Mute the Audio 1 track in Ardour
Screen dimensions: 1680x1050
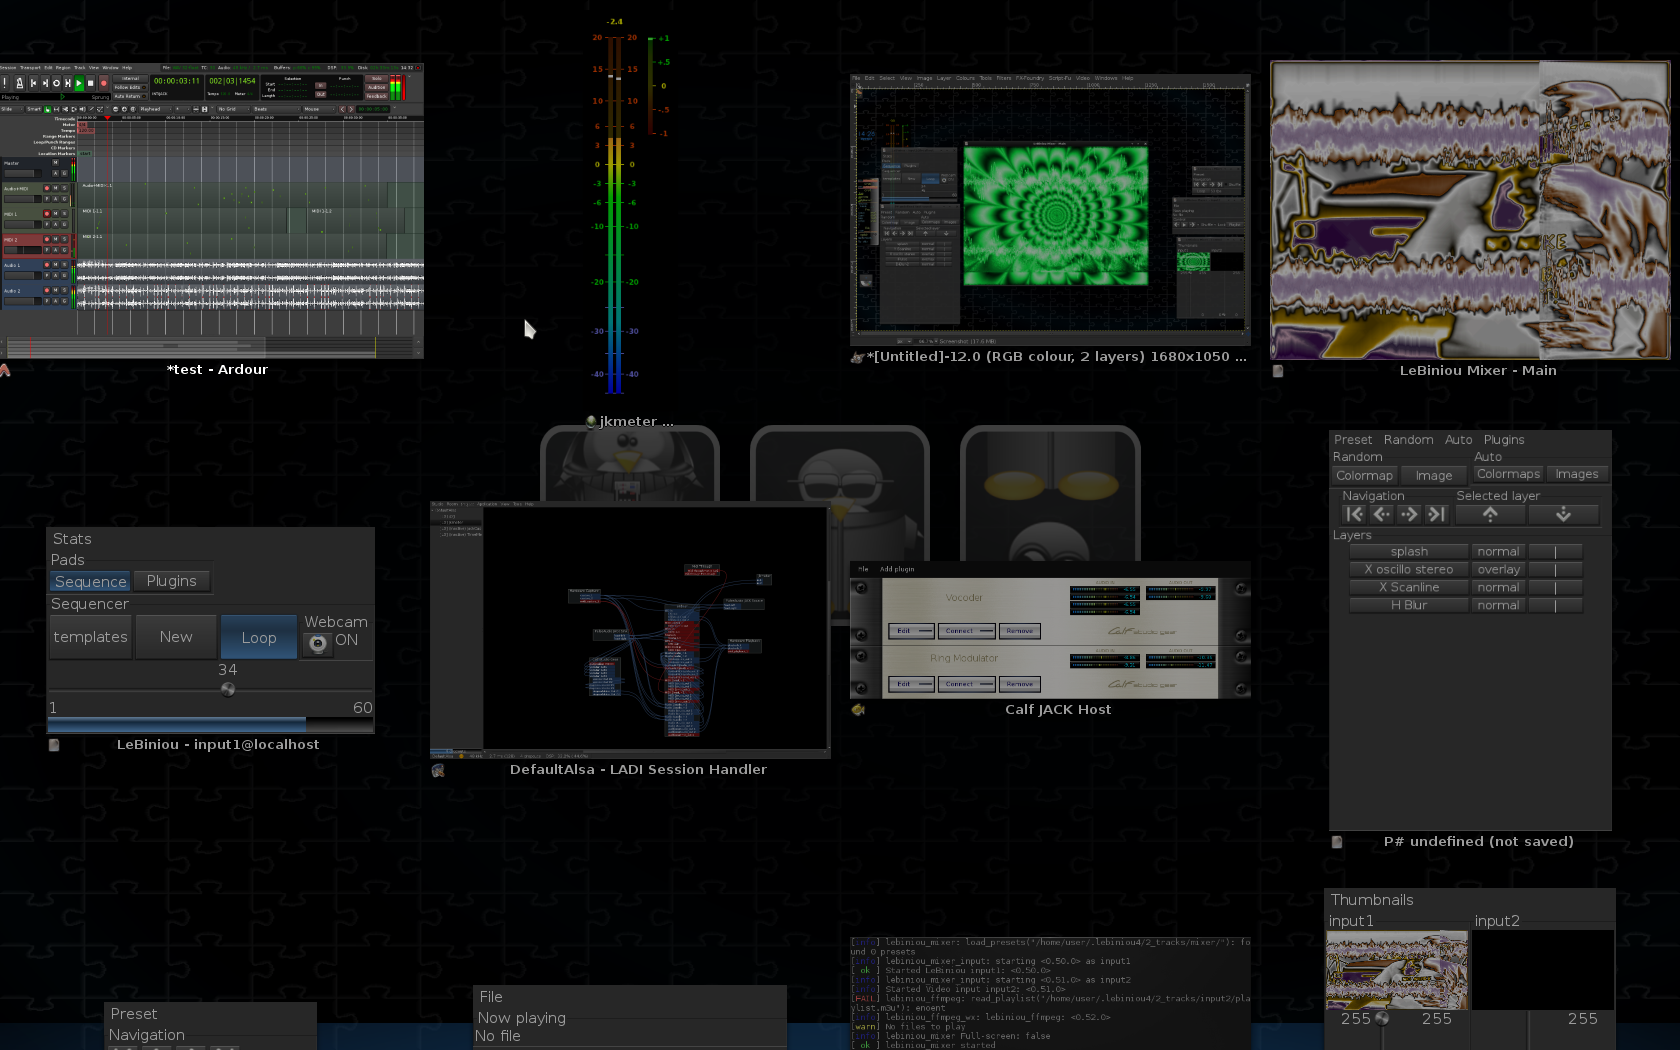pyautogui.click(x=55, y=265)
